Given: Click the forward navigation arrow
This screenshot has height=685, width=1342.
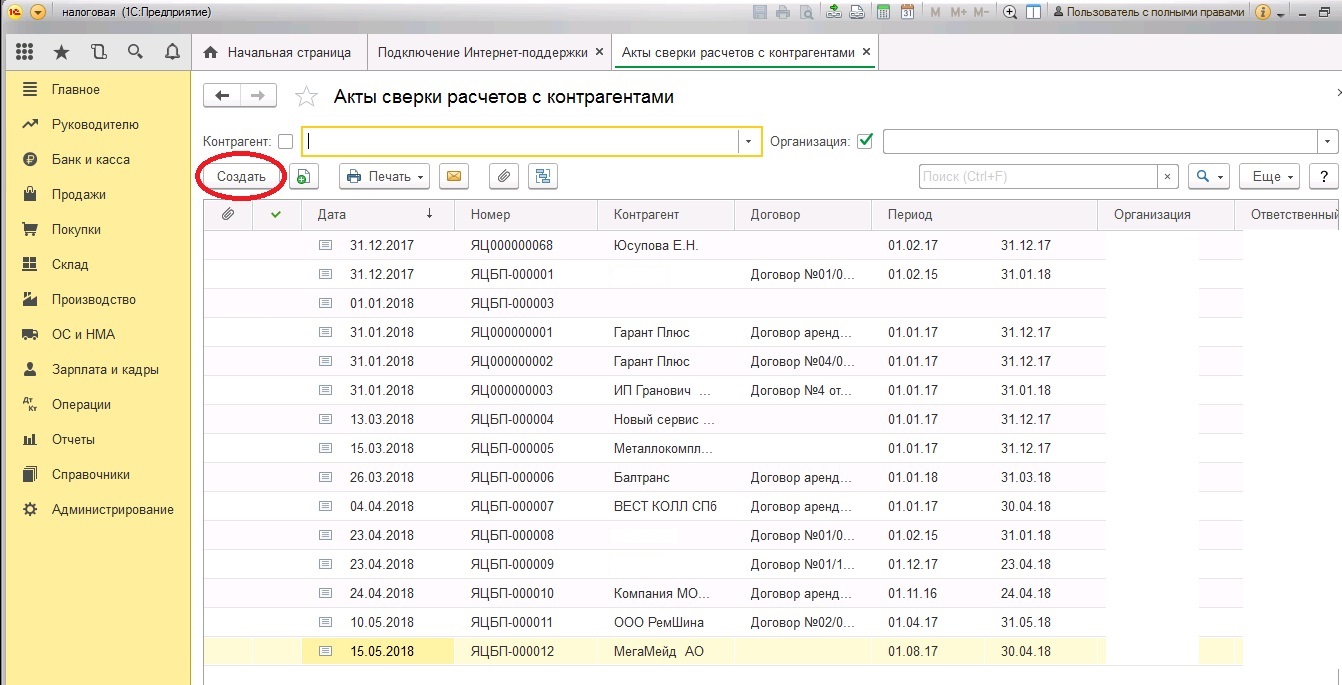Looking at the screenshot, I should (x=258, y=96).
